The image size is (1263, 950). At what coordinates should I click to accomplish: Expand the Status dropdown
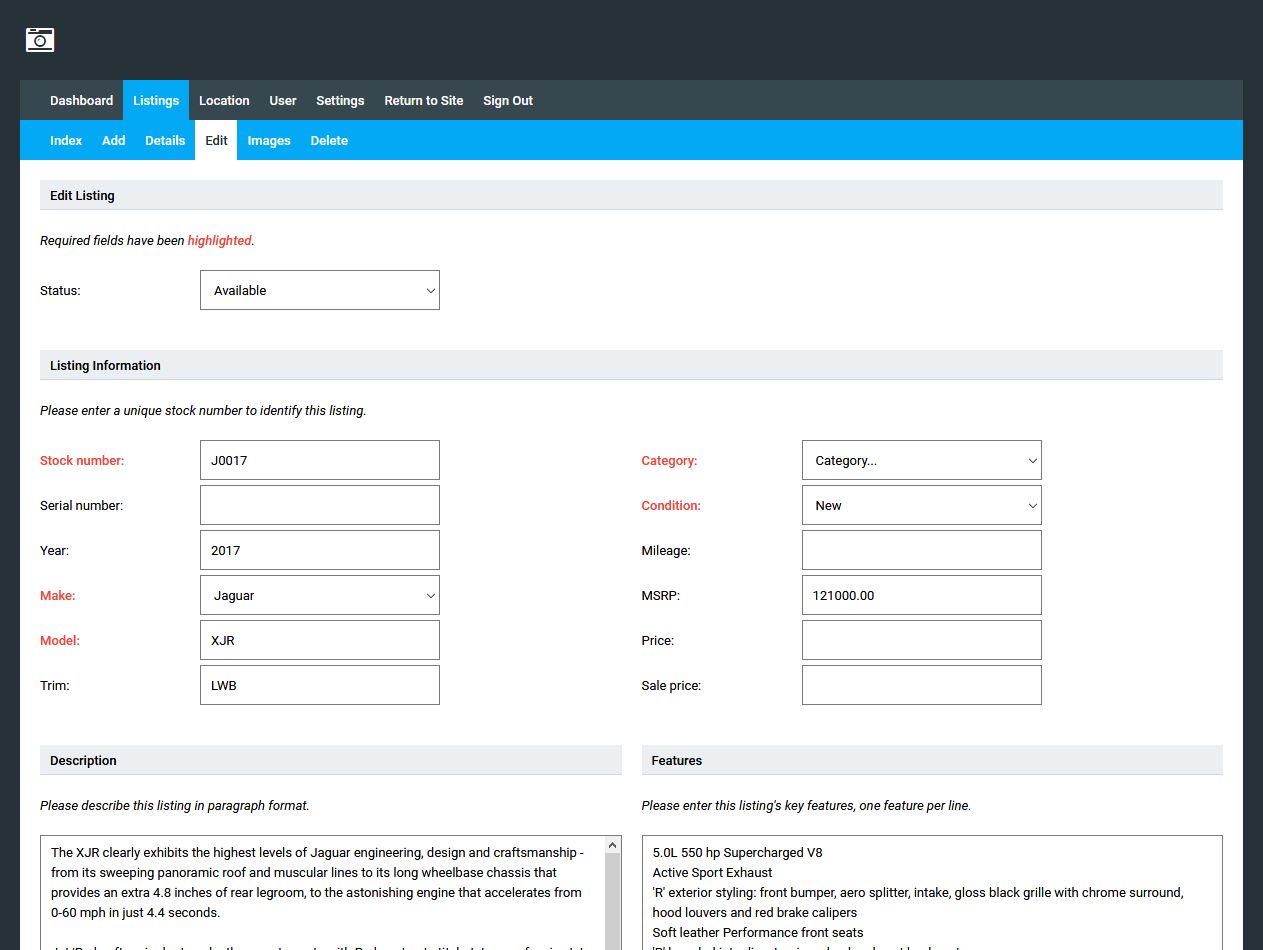(x=320, y=290)
